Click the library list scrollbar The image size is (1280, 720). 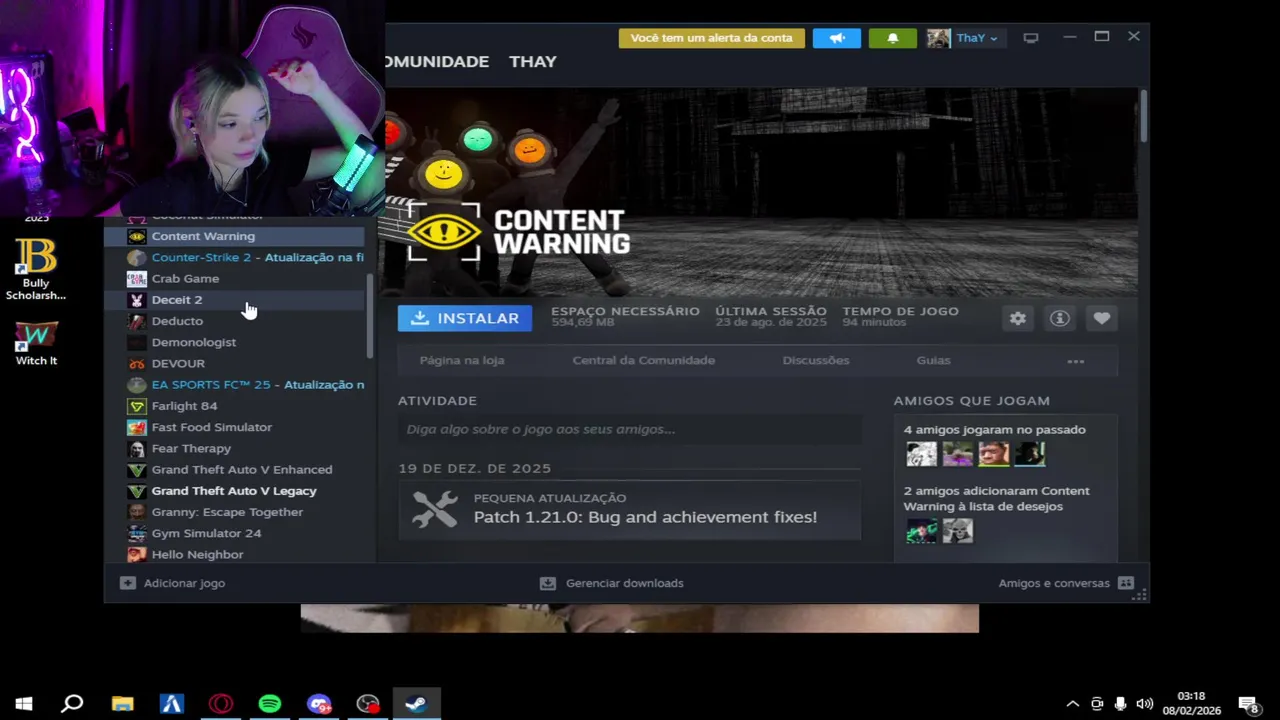click(370, 316)
